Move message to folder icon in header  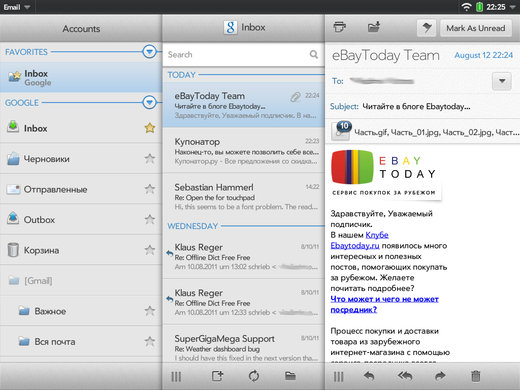click(x=374, y=27)
